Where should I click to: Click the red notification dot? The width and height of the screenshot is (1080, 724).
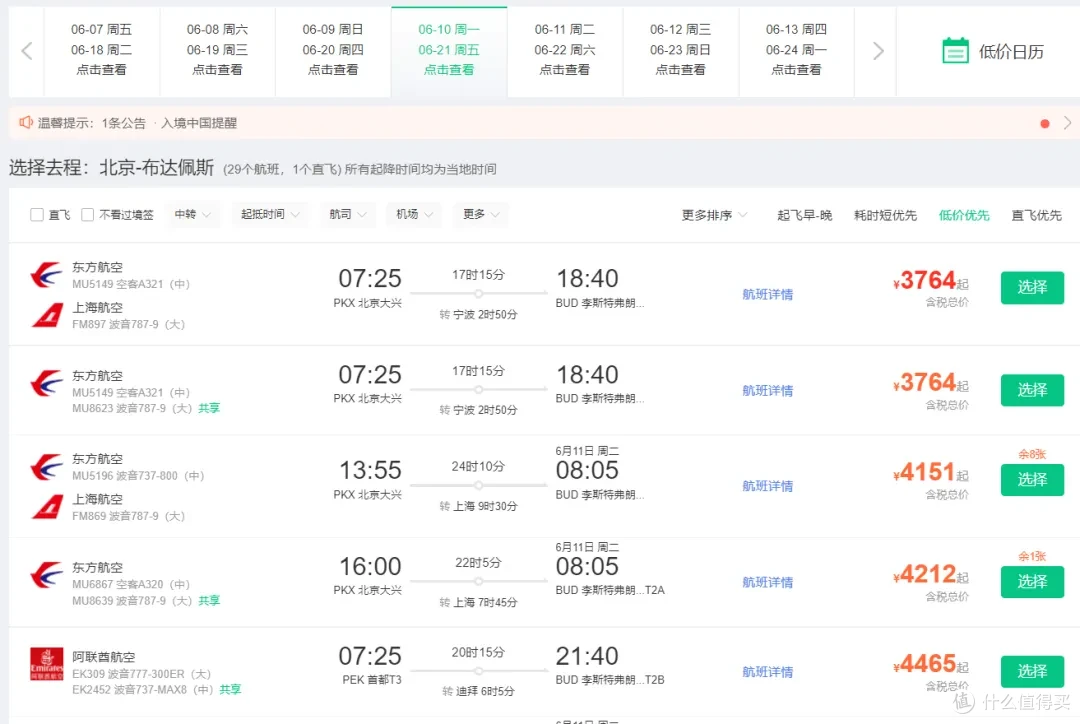[1045, 123]
